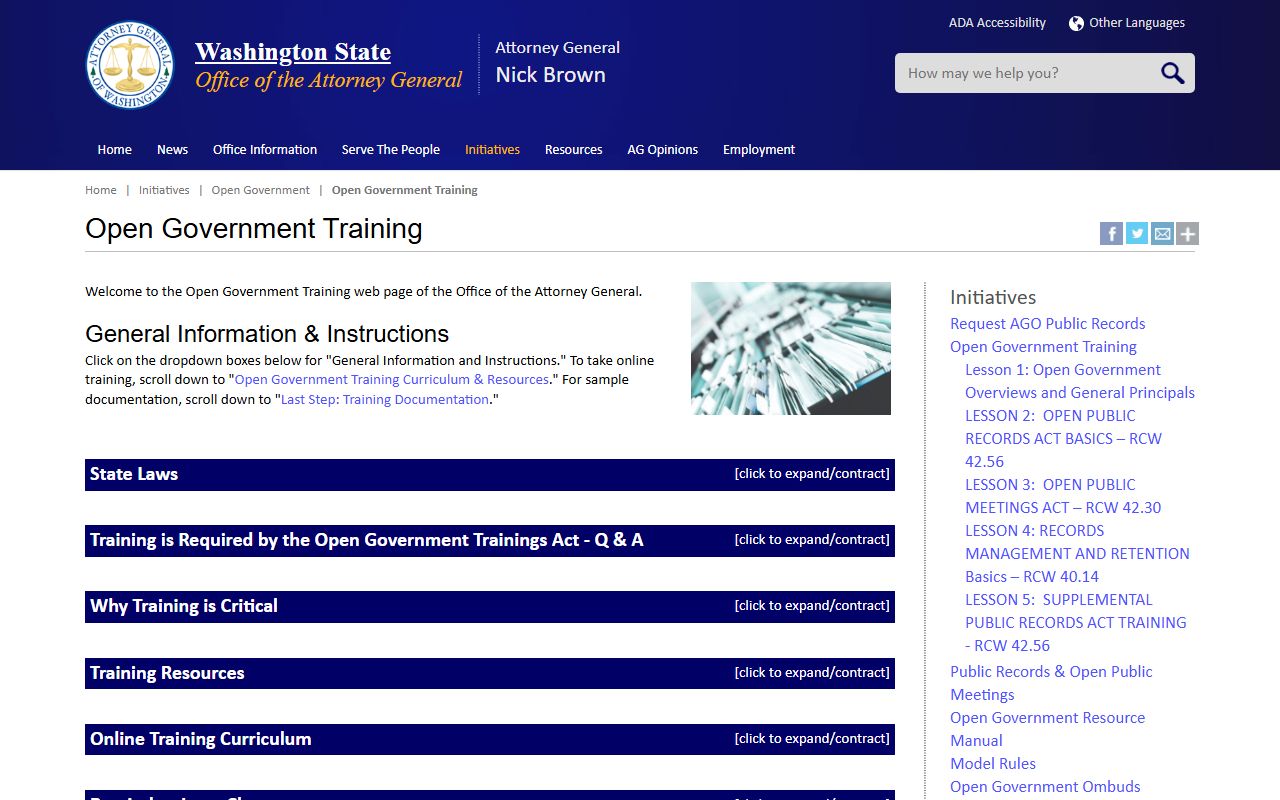
Task: Open Lesson 1: Open Government Overviews link
Action: point(1080,381)
